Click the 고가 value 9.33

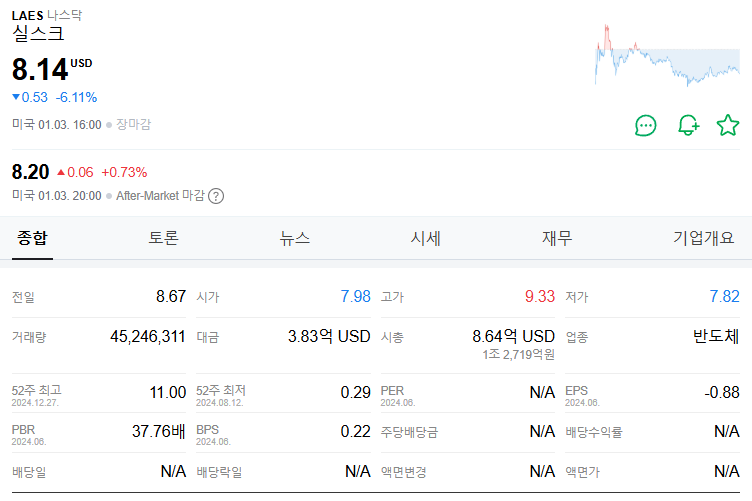click(540, 296)
